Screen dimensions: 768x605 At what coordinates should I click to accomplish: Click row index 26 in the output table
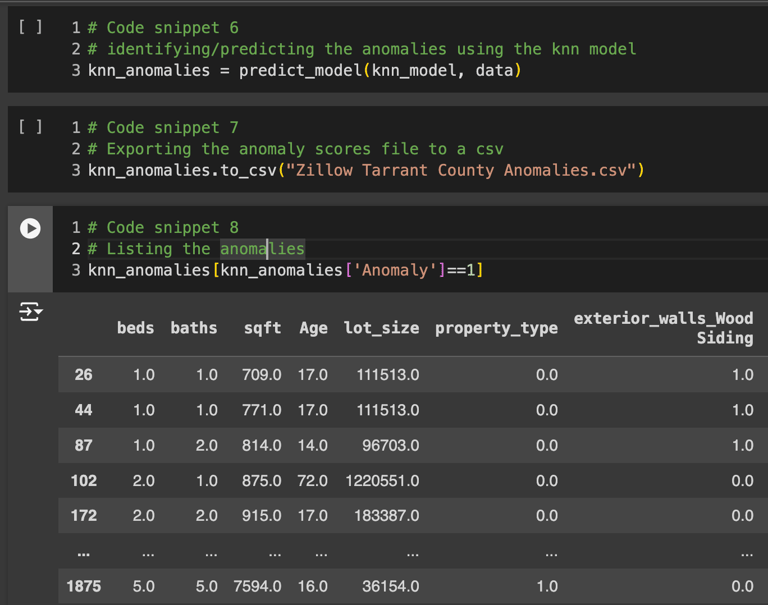coord(83,375)
